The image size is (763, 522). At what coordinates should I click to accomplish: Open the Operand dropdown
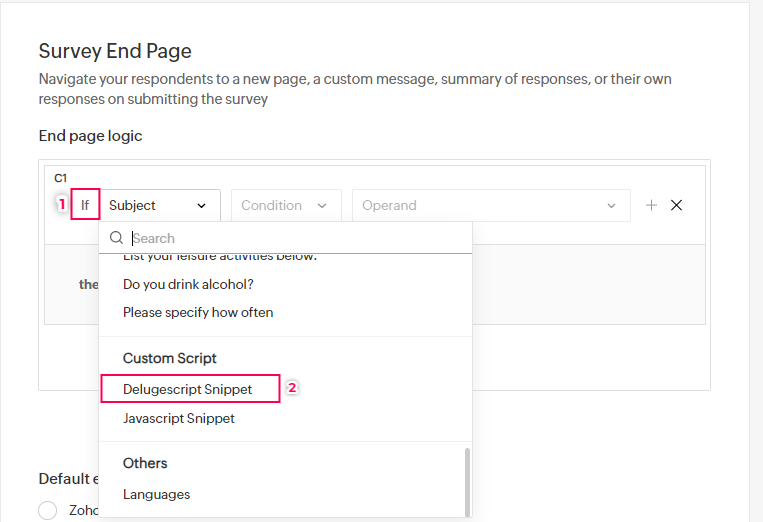click(x=490, y=205)
